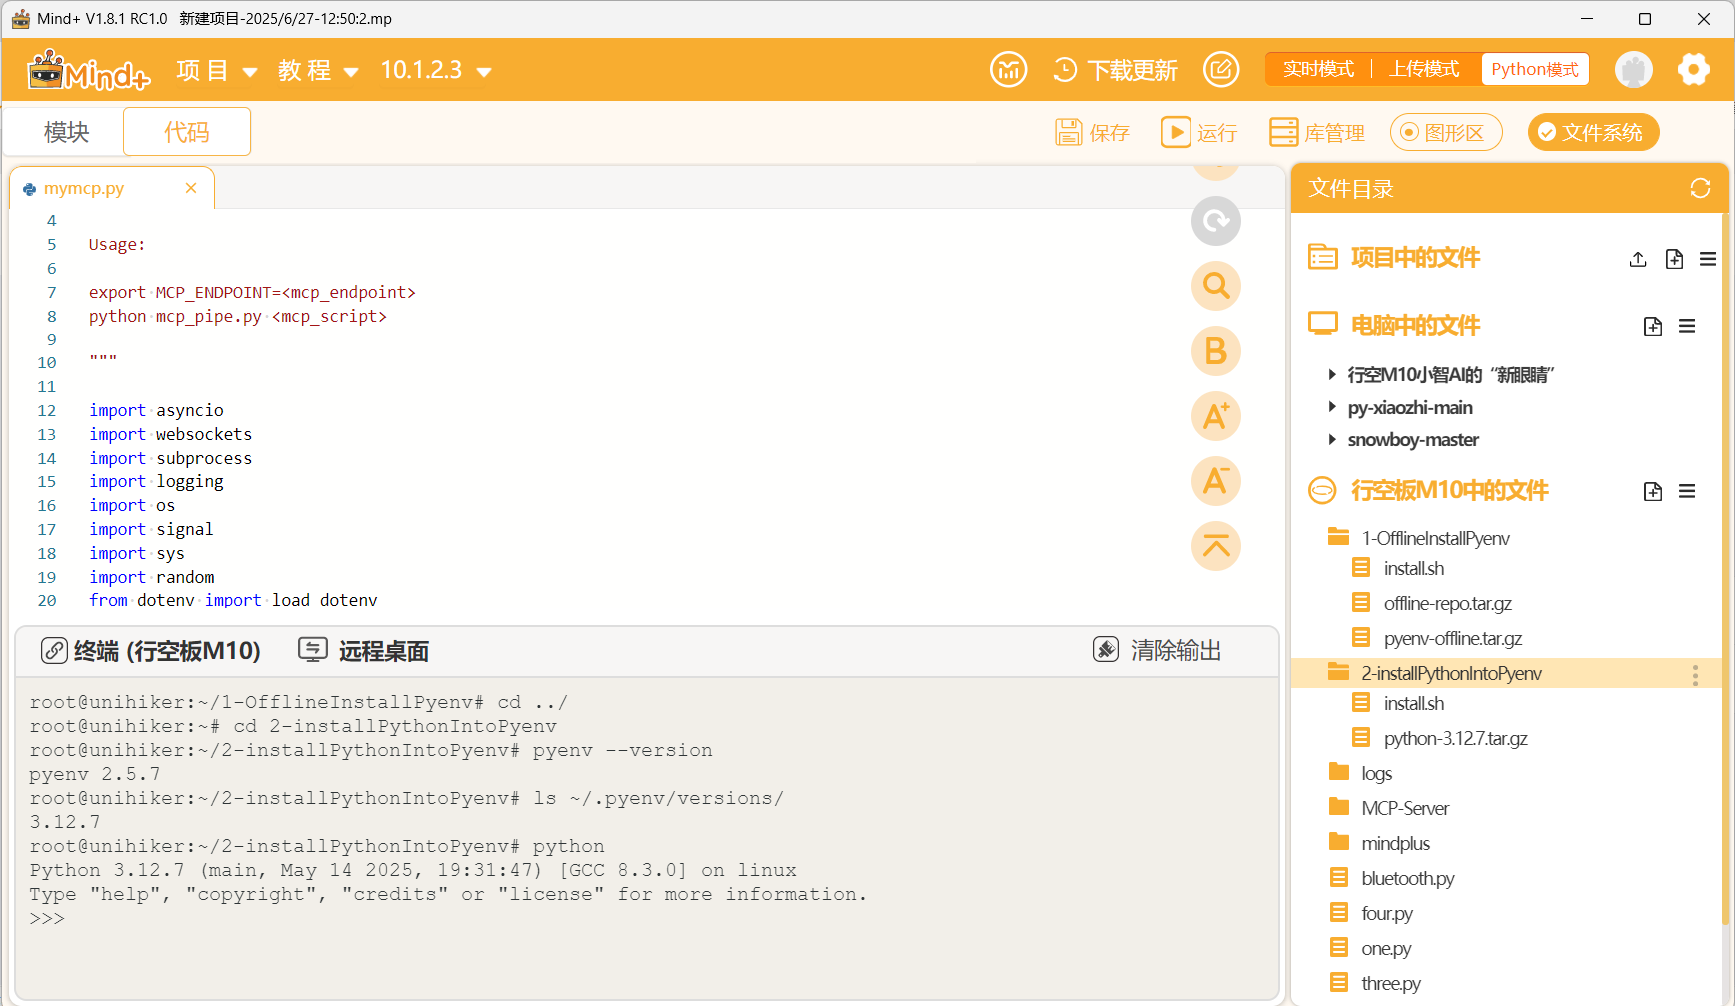Open the 项目 dropdown menu

click(x=216, y=70)
